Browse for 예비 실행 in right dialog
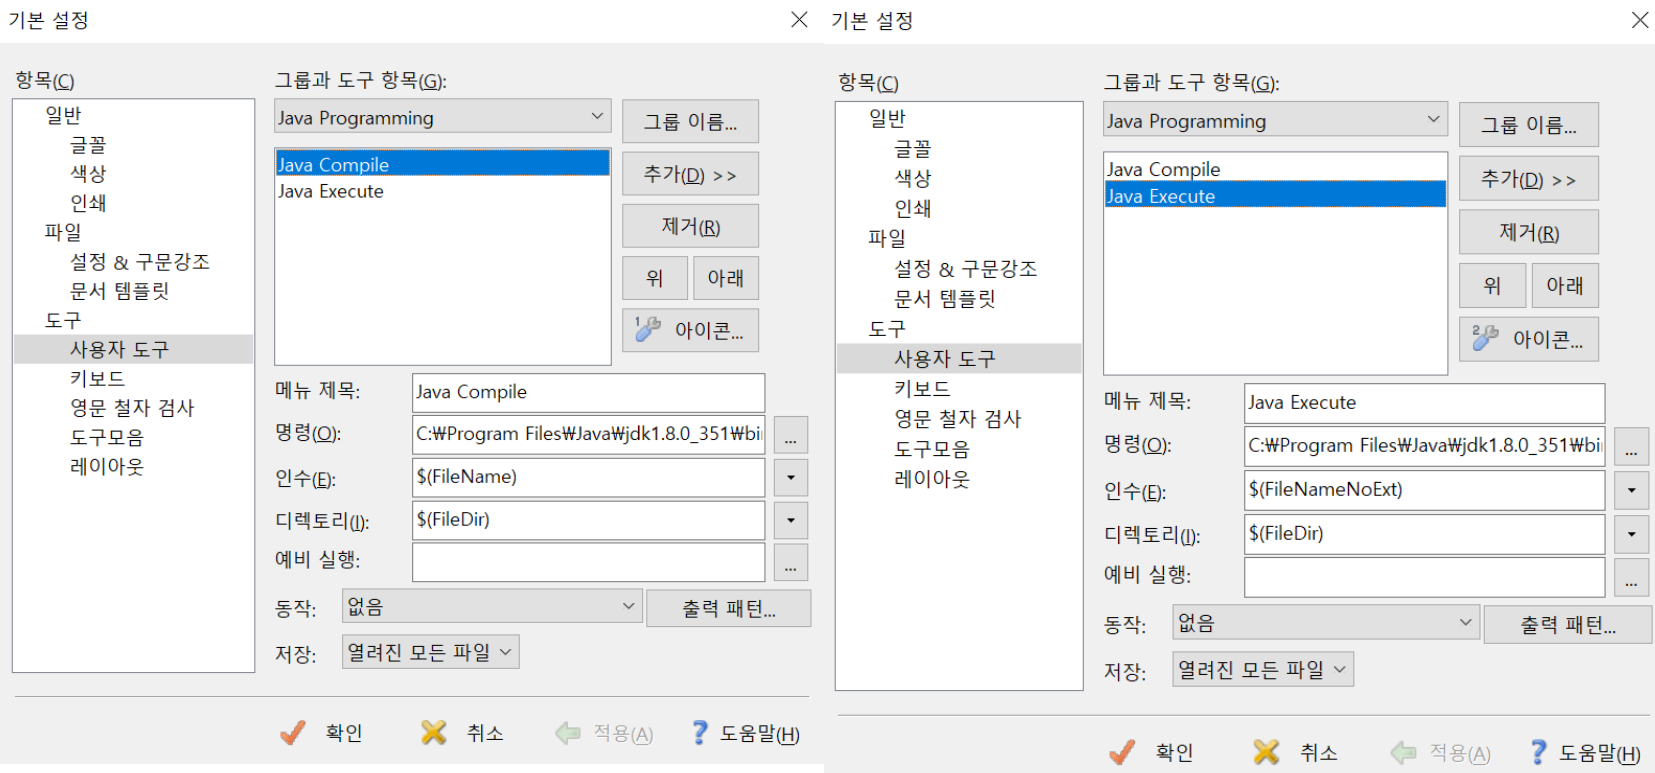The width and height of the screenshot is (1655, 773). pos(1631,578)
